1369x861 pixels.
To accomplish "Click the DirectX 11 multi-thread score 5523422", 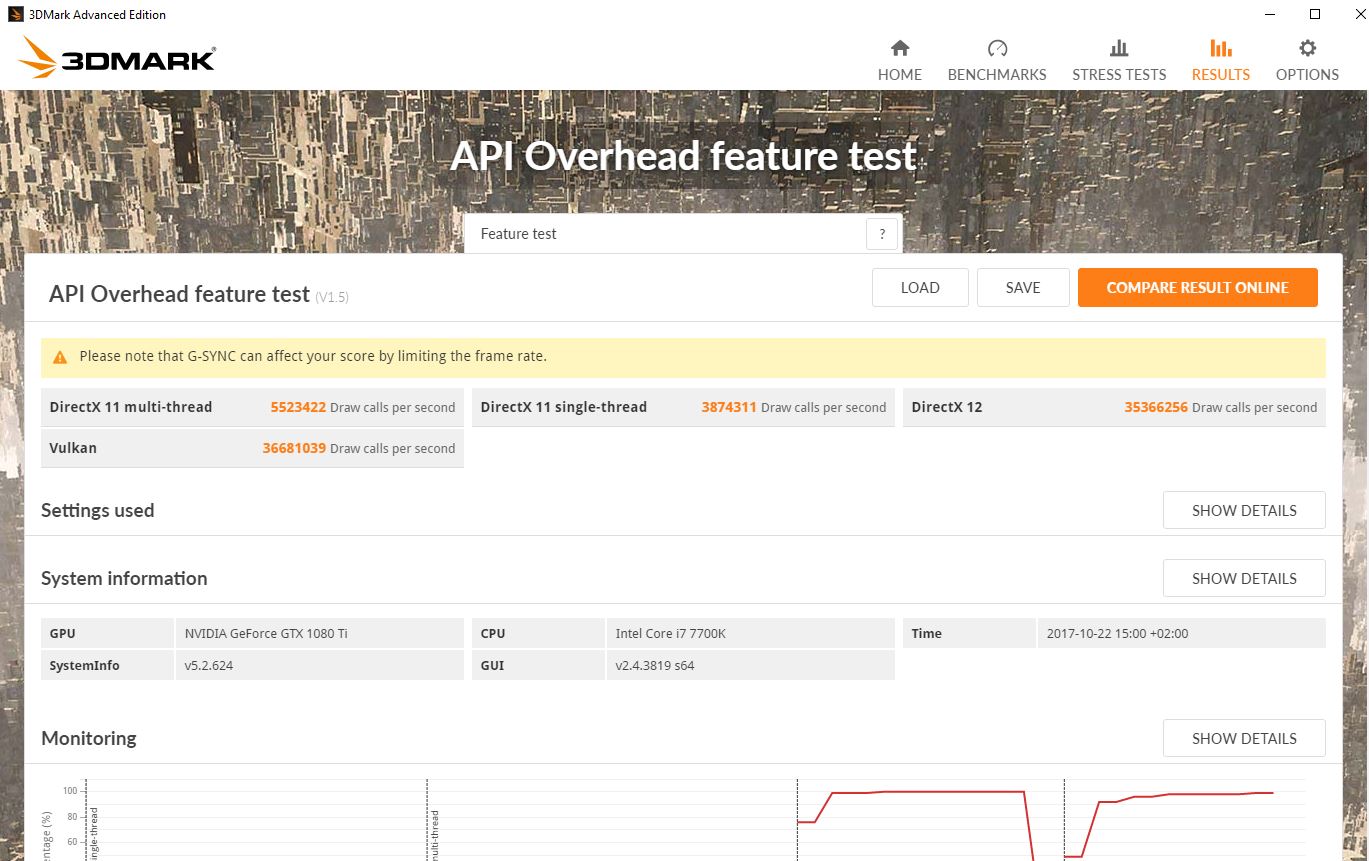I will (x=298, y=407).
